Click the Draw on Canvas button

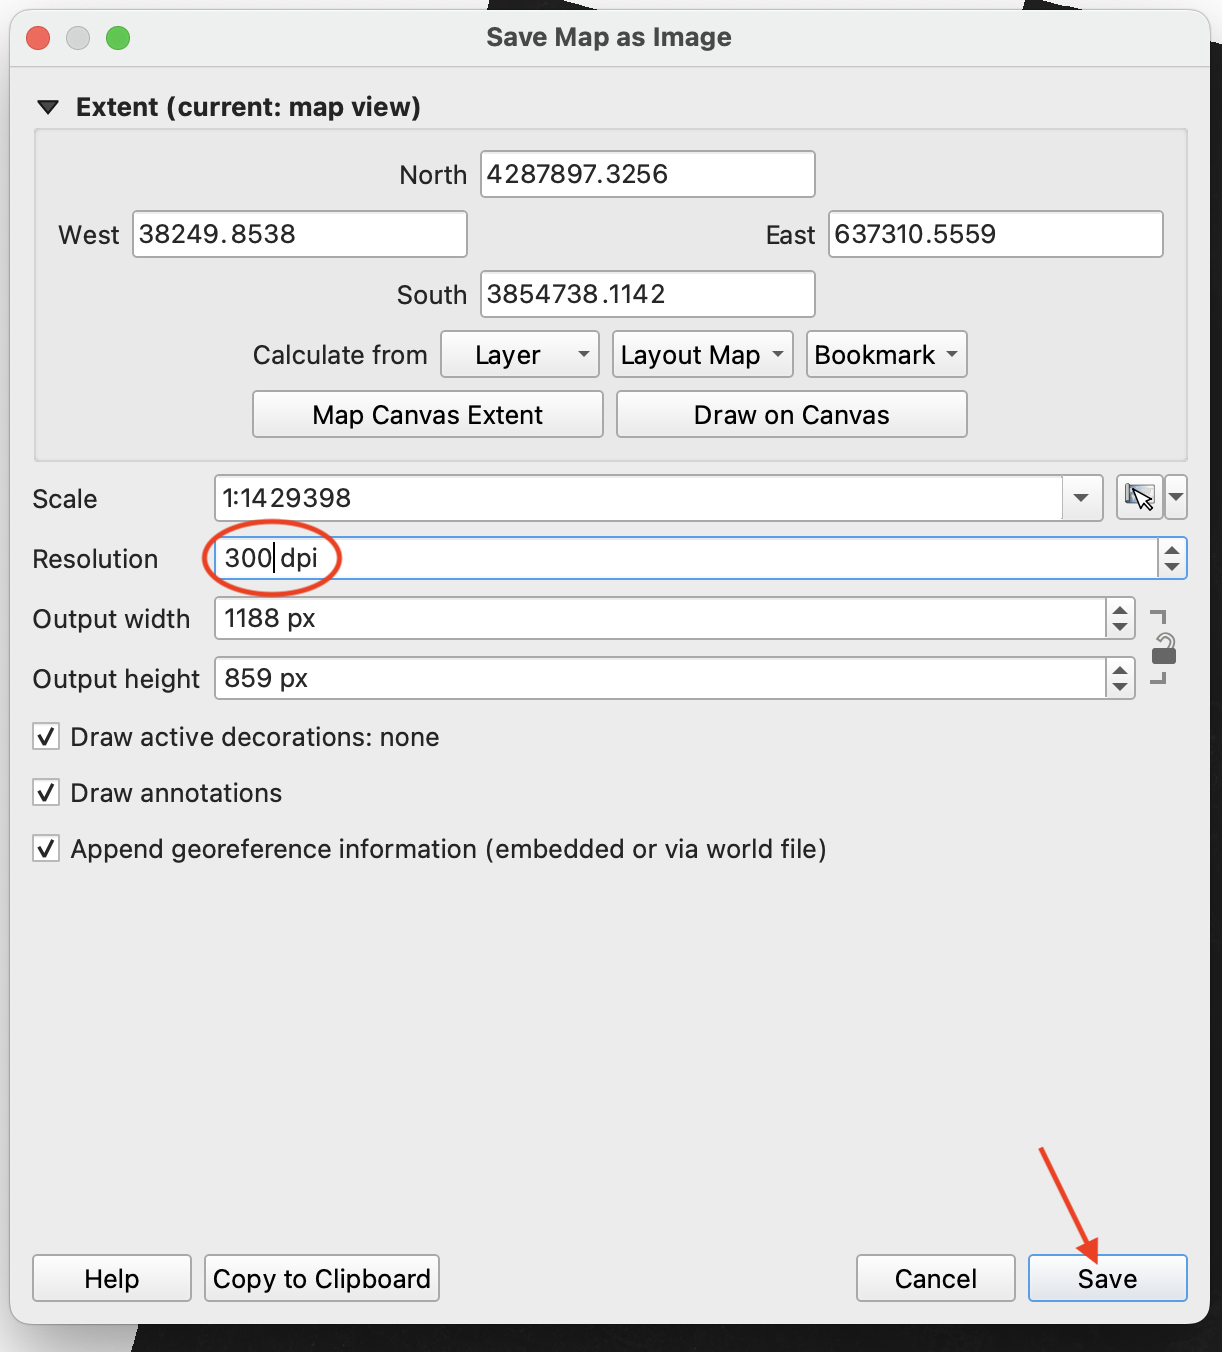pyautogui.click(x=792, y=415)
